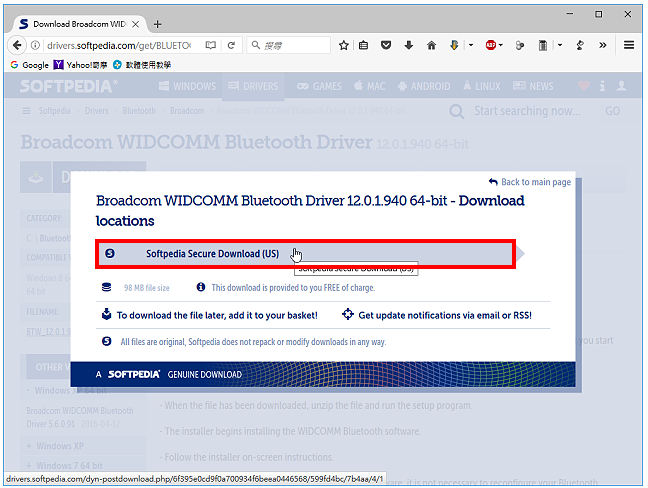Get update notifications via email or RSS
The width and height of the screenshot is (648, 488).
point(445,315)
